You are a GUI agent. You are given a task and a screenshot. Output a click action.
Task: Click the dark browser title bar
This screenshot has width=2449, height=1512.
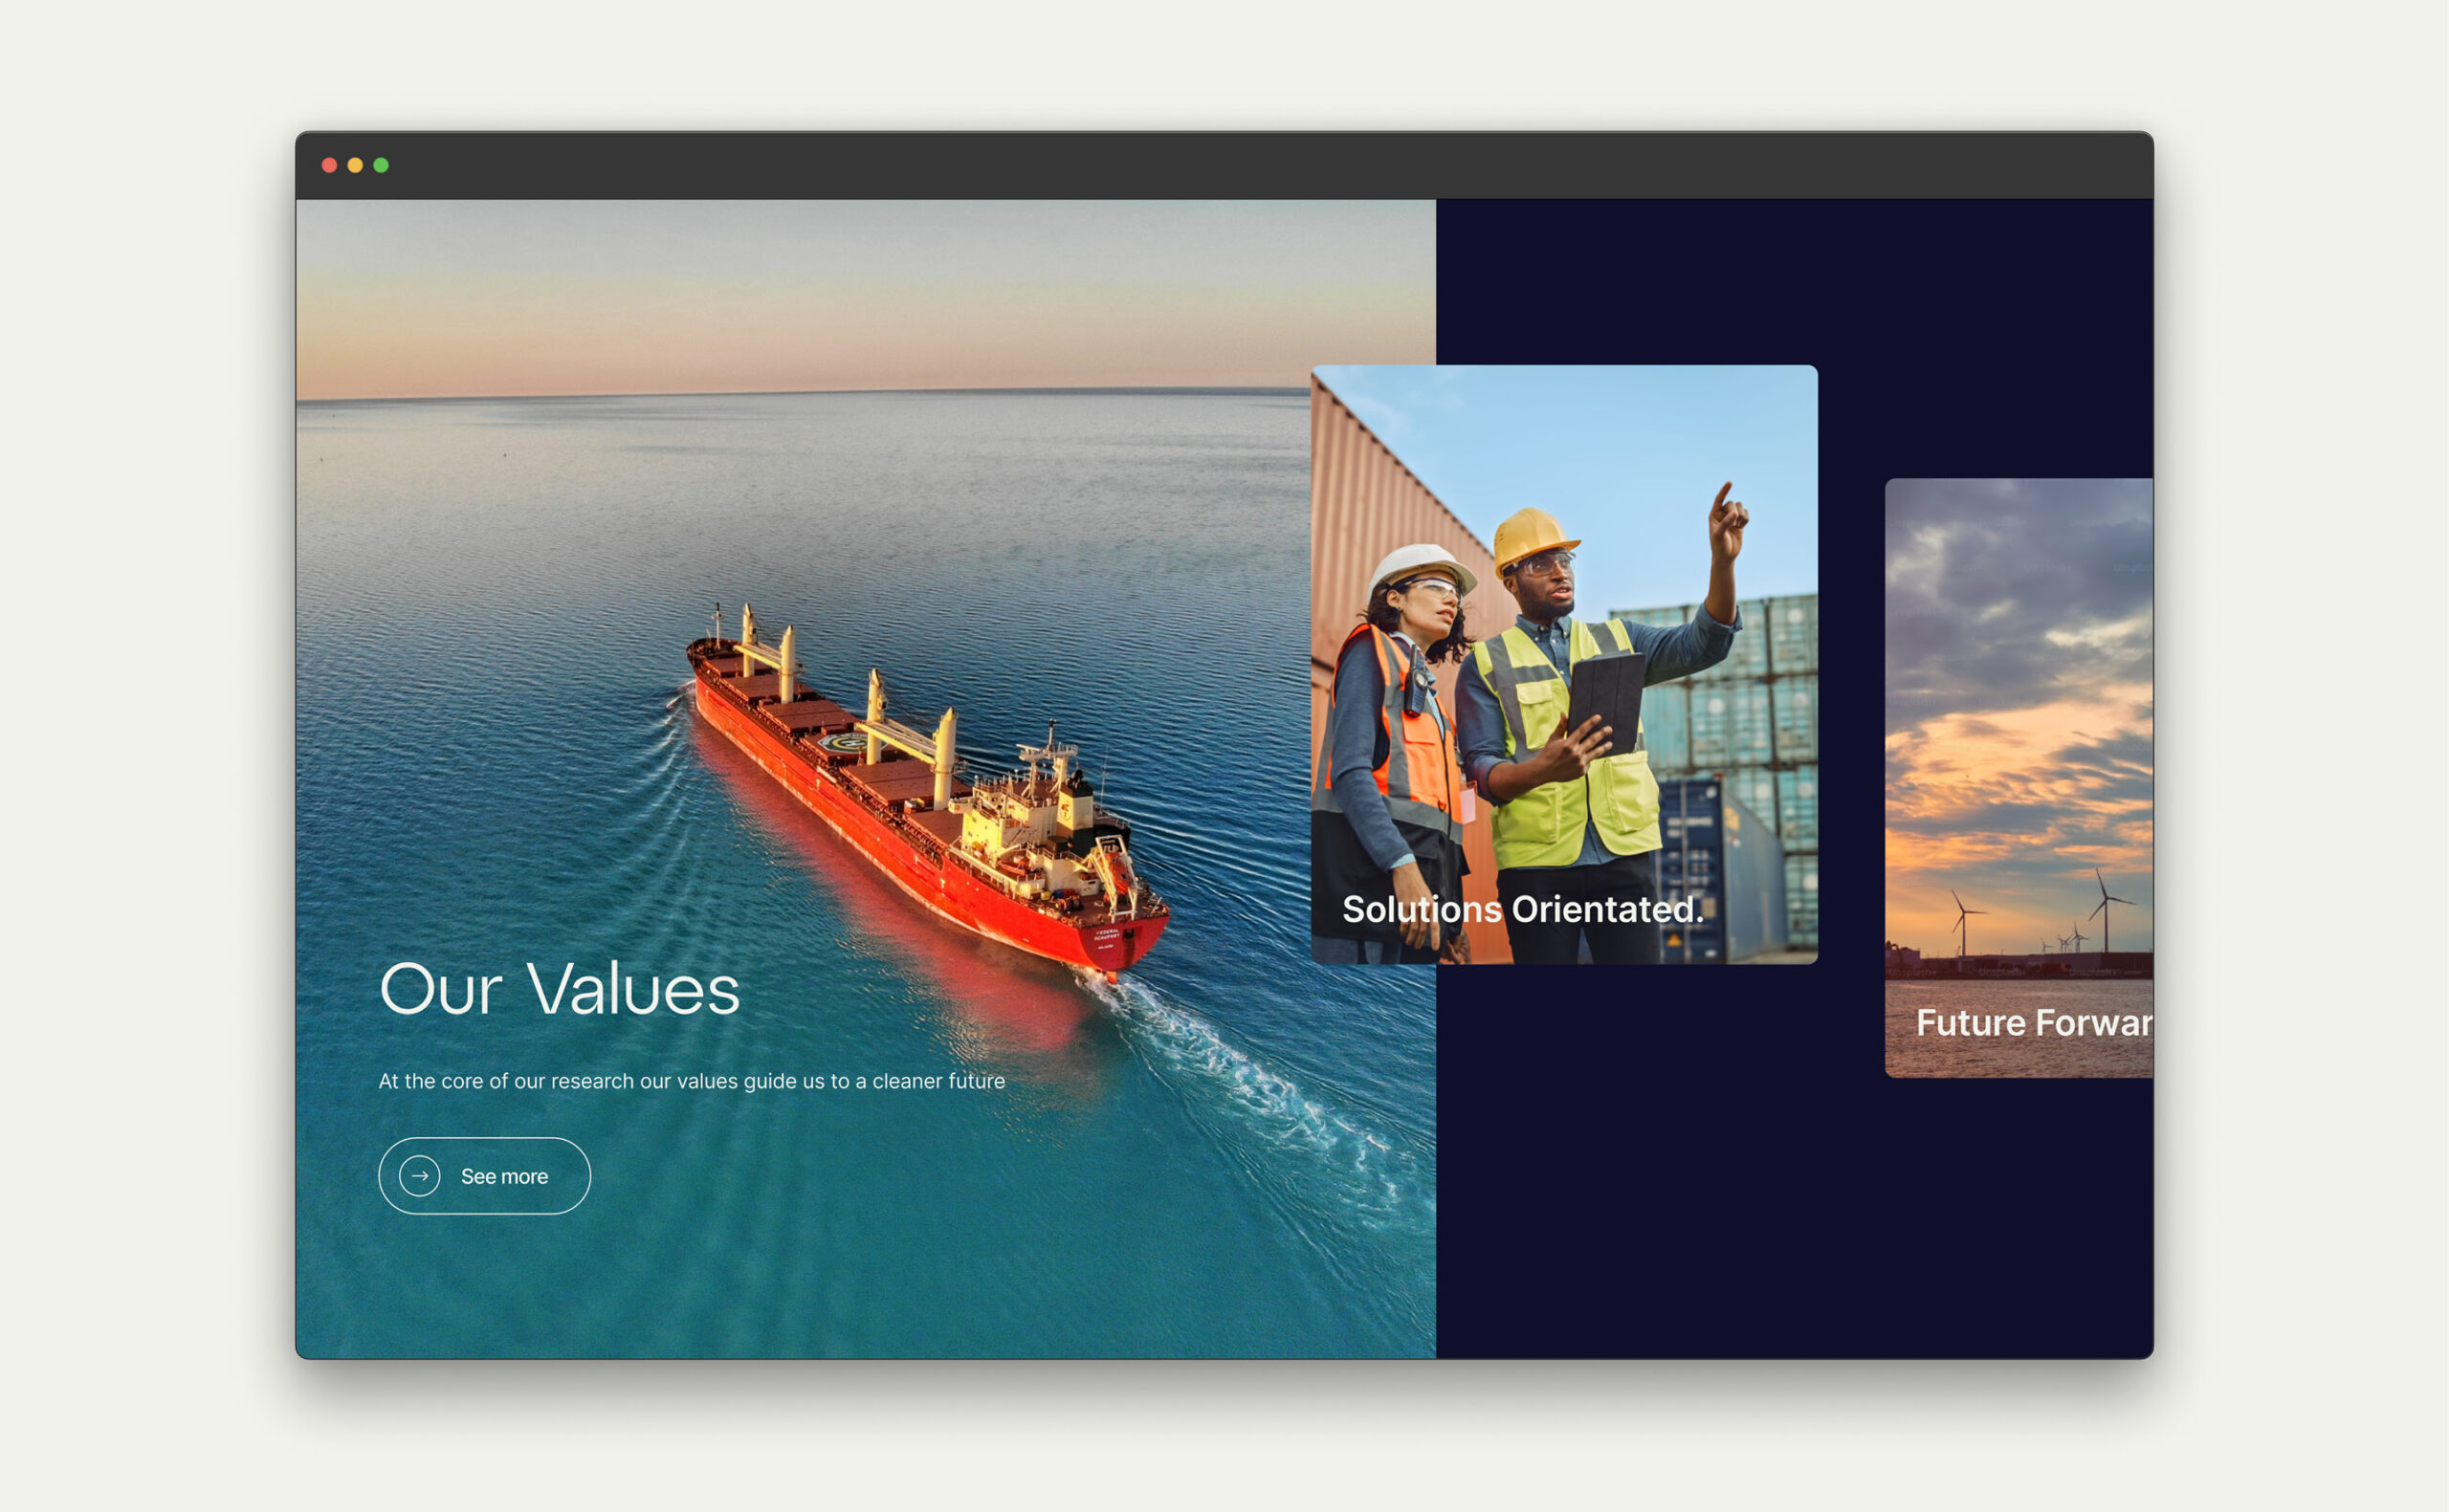coord(1224,165)
